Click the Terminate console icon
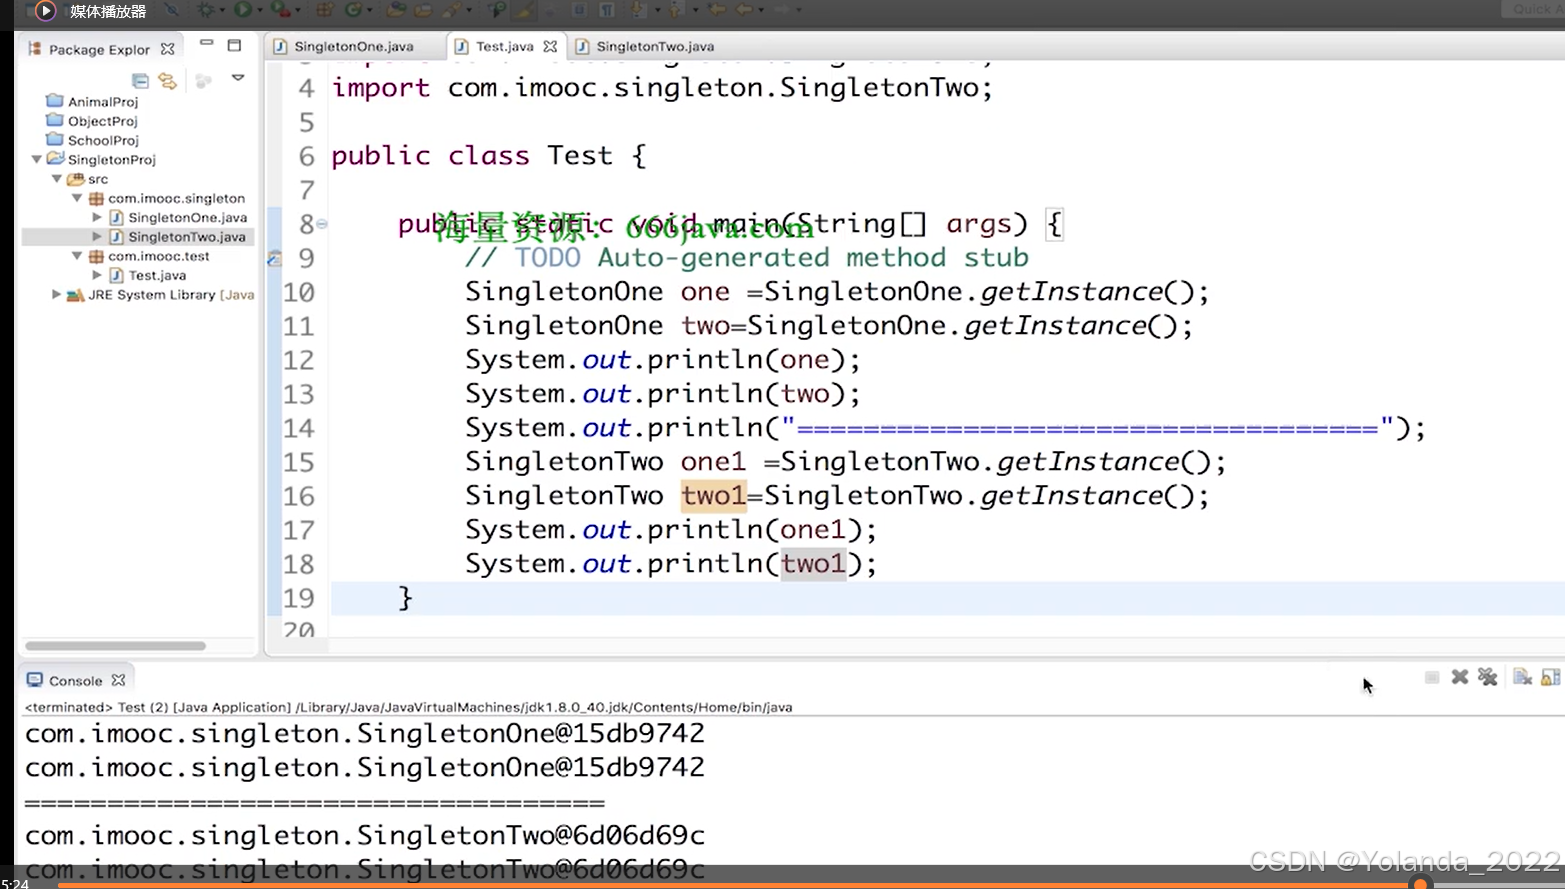The image size is (1565, 889). pos(1432,678)
